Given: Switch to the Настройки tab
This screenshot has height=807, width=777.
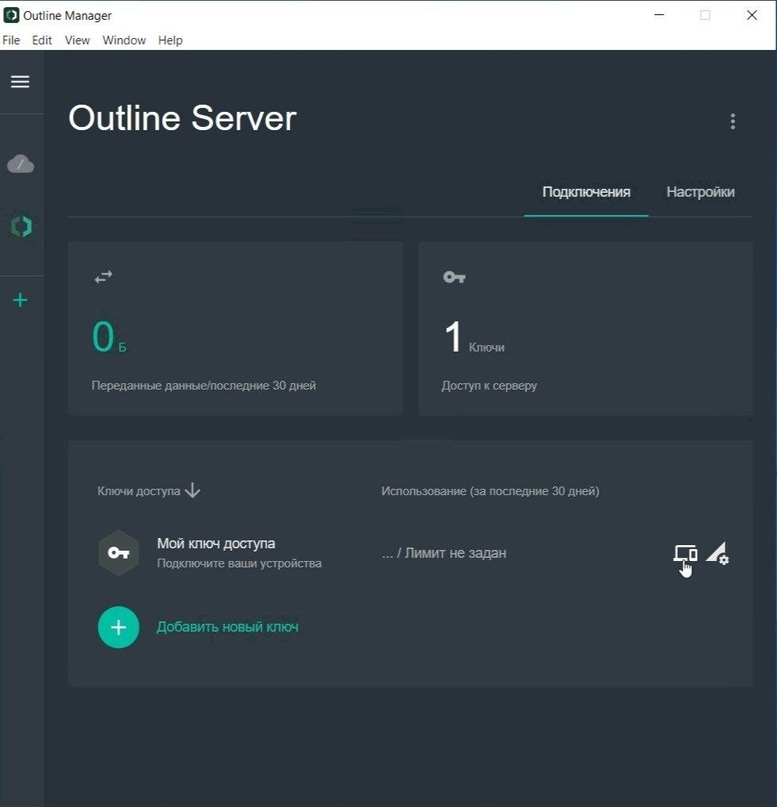Looking at the screenshot, I should pyautogui.click(x=700, y=192).
